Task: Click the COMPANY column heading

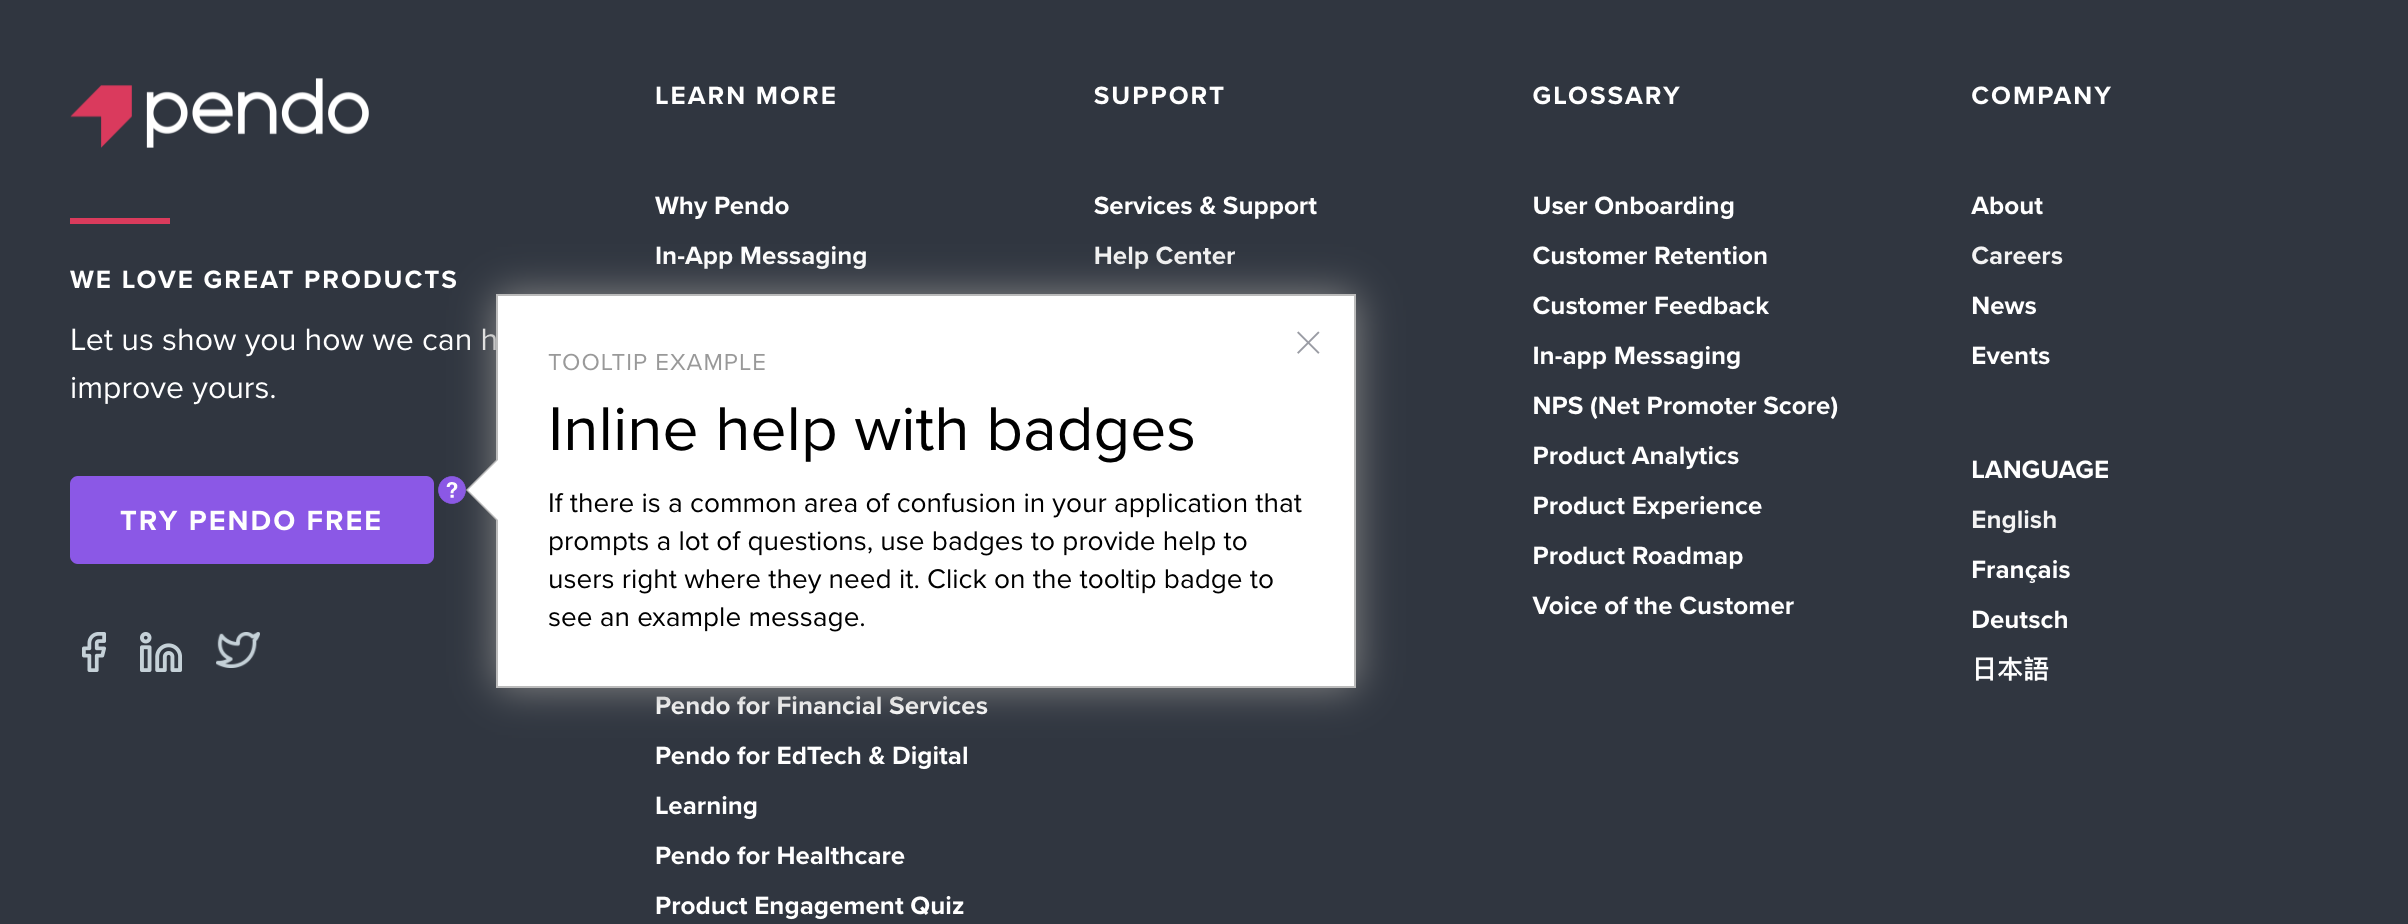Action: tap(2041, 96)
